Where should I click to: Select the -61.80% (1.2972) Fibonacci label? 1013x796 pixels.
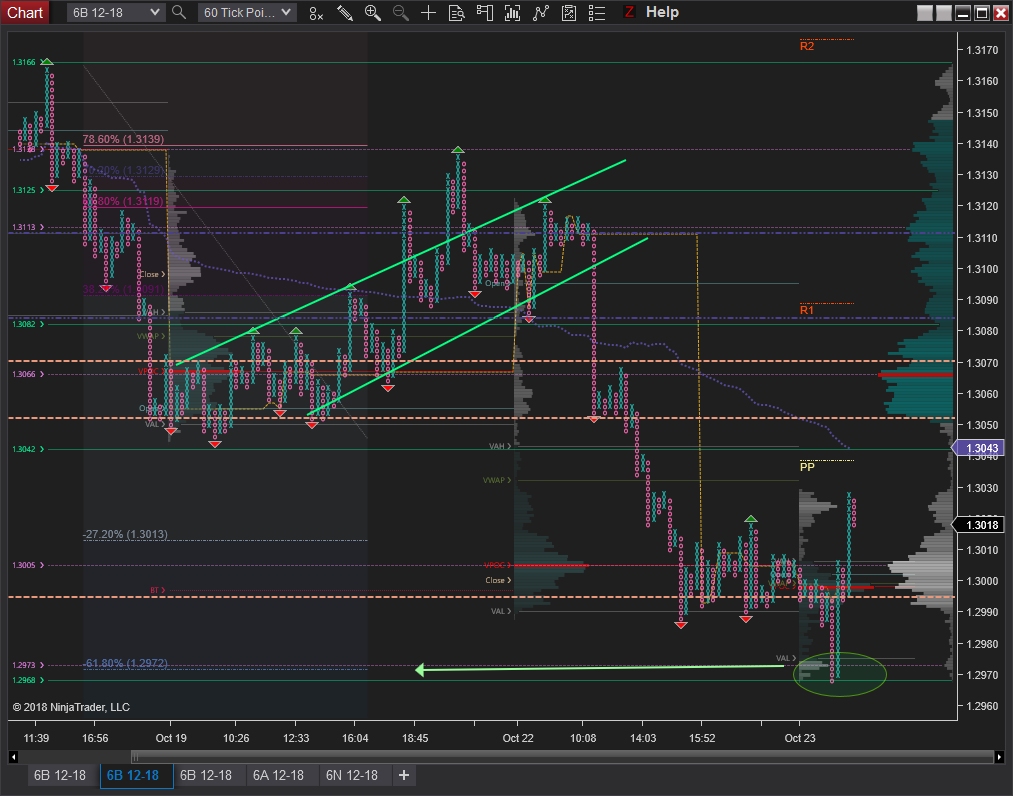pyautogui.click(x=125, y=664)
